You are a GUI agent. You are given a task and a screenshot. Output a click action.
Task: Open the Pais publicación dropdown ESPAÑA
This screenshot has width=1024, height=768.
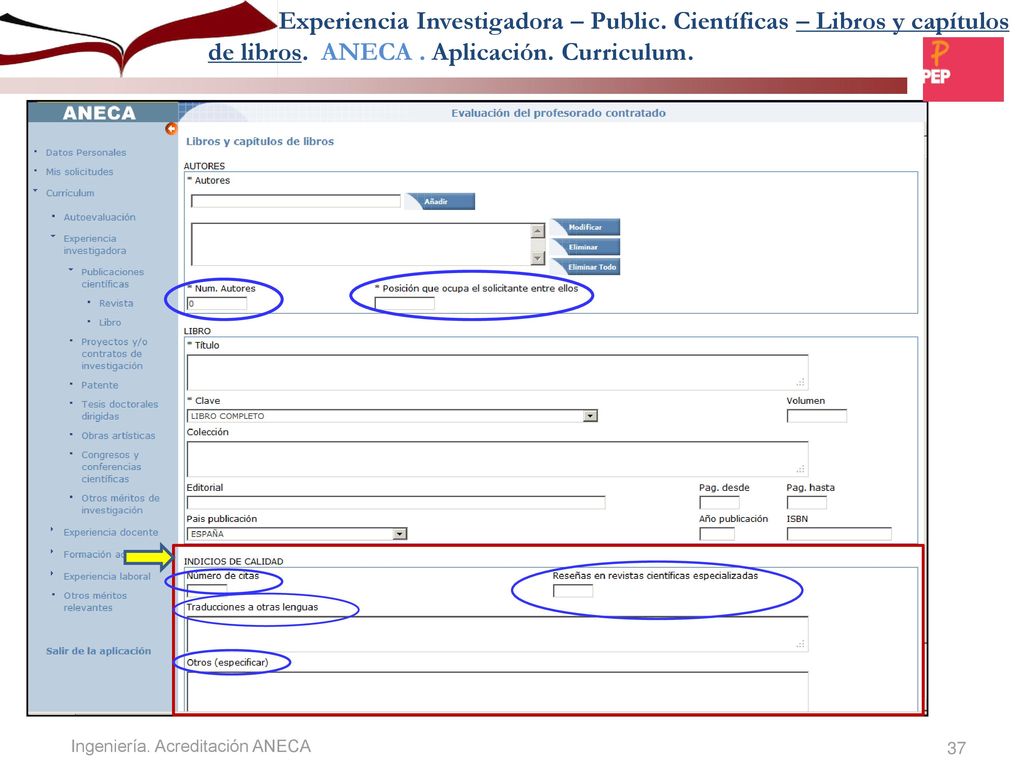pyautogui.click(x=296, y=534)
